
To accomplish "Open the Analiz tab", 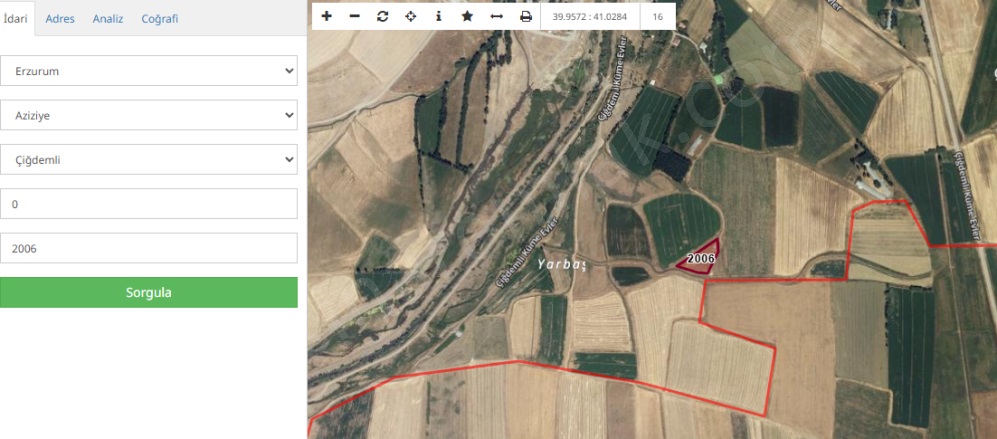I will click(108, 19).
